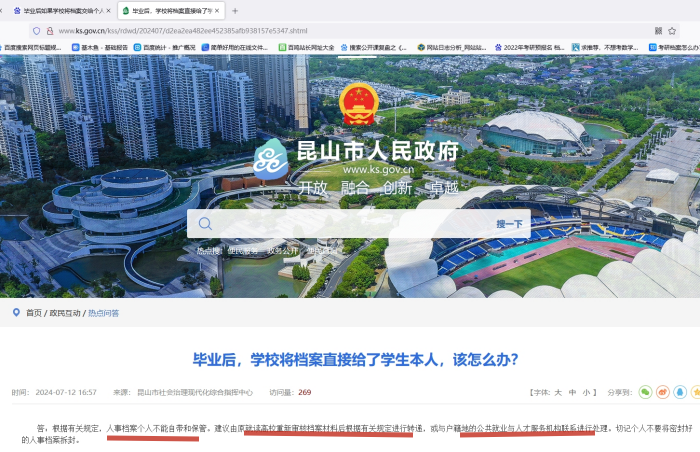Click the 搜一下 search button

click(509, 224)
